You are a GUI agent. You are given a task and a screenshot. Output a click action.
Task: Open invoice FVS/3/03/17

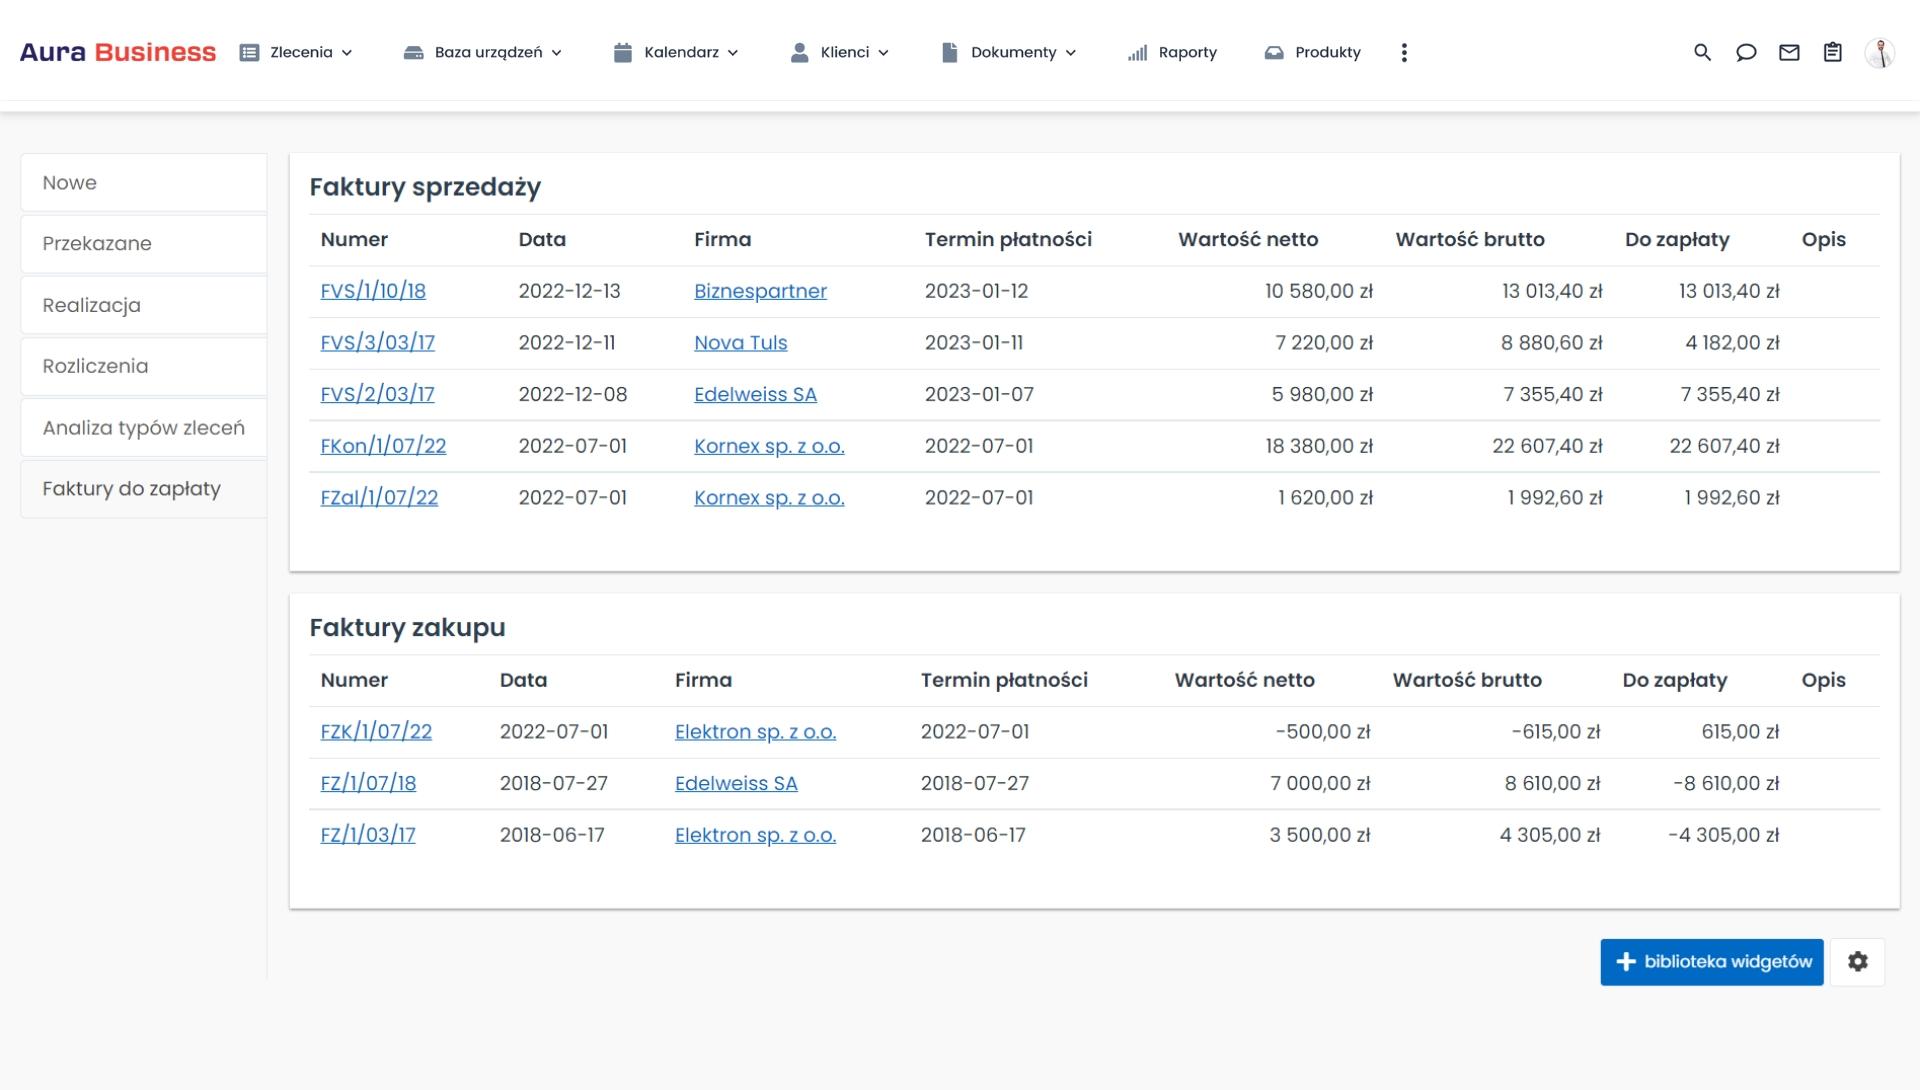tap(377, 342)
